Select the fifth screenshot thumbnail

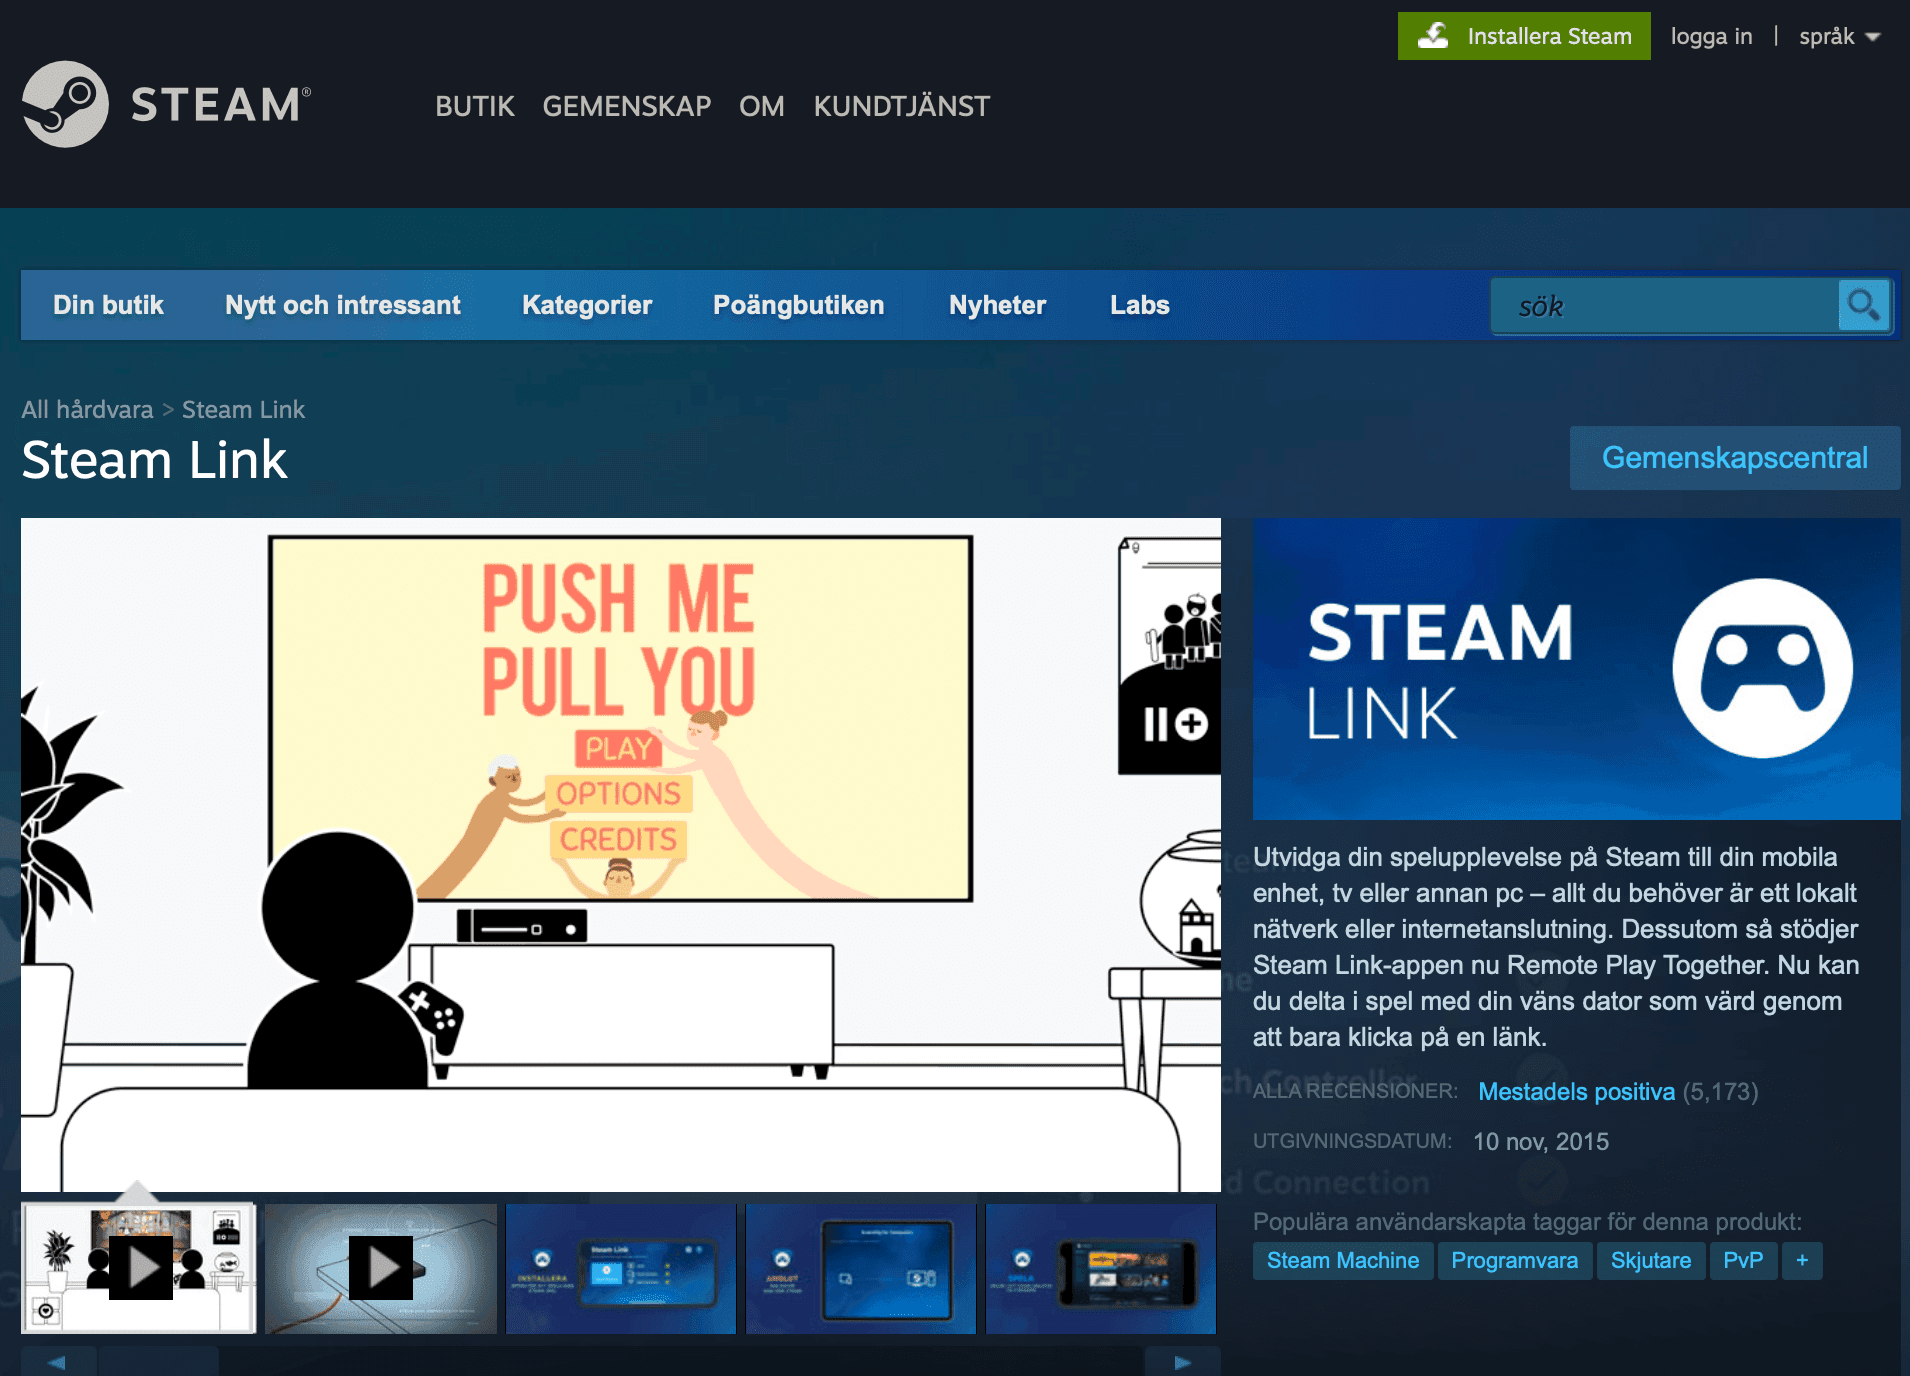point(1101,1268)
